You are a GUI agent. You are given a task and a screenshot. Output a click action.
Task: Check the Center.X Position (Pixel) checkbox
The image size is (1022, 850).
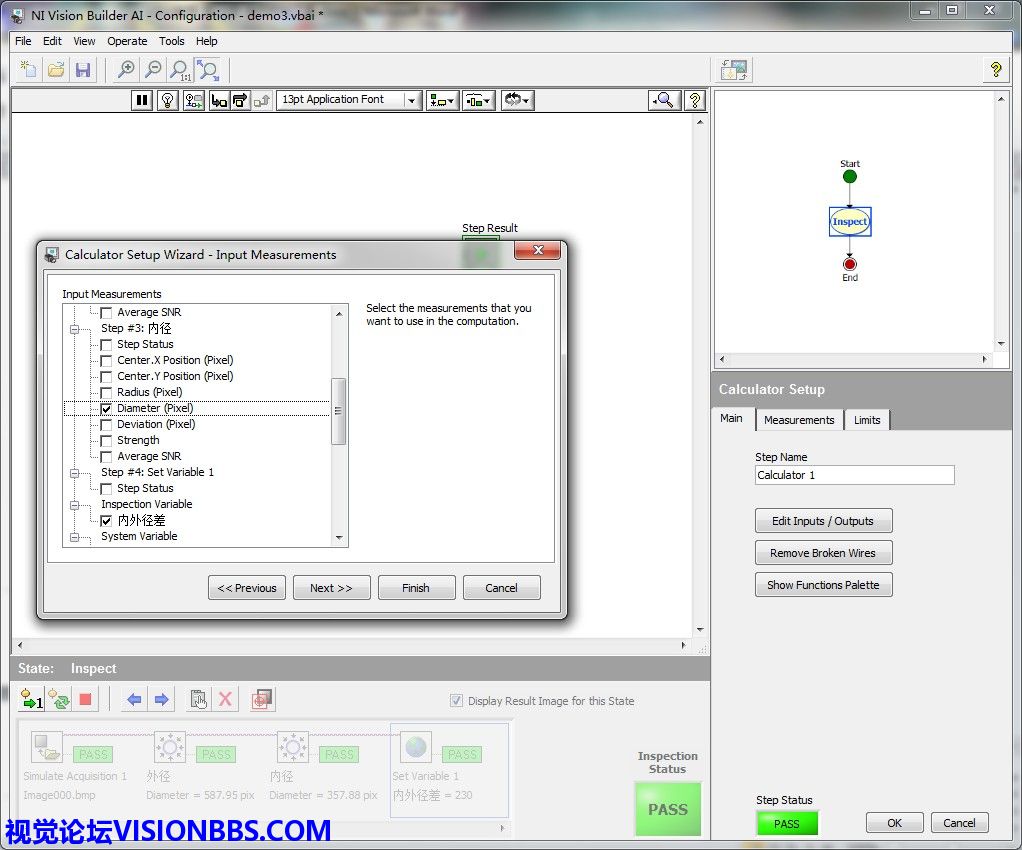click(106, 360)
